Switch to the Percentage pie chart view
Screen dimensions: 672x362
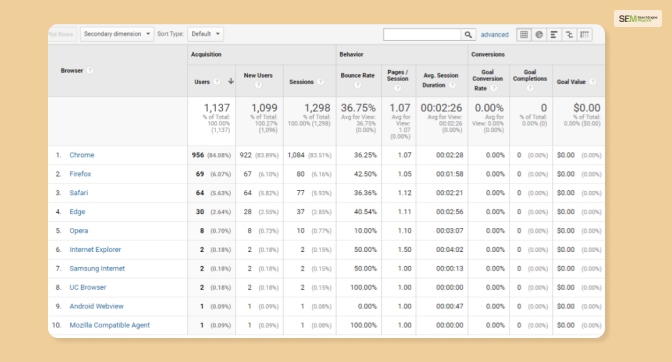point(539,35)
